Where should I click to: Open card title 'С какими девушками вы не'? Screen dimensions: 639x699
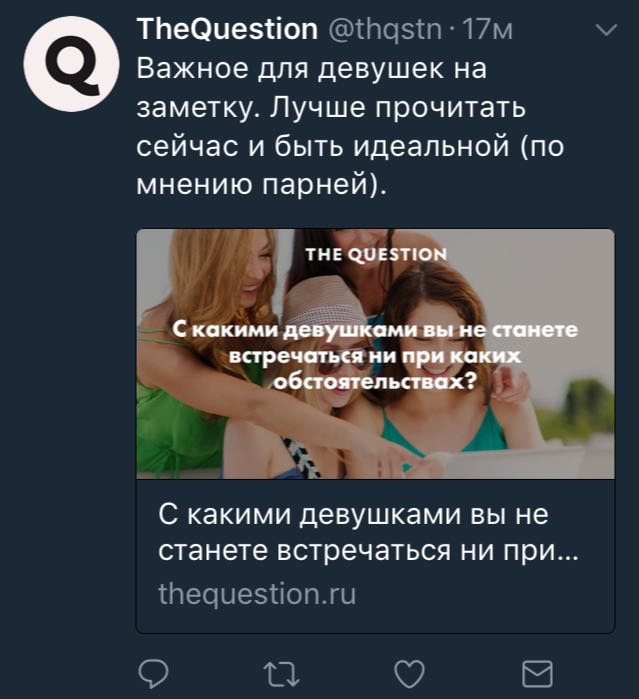tap(353, 515)
